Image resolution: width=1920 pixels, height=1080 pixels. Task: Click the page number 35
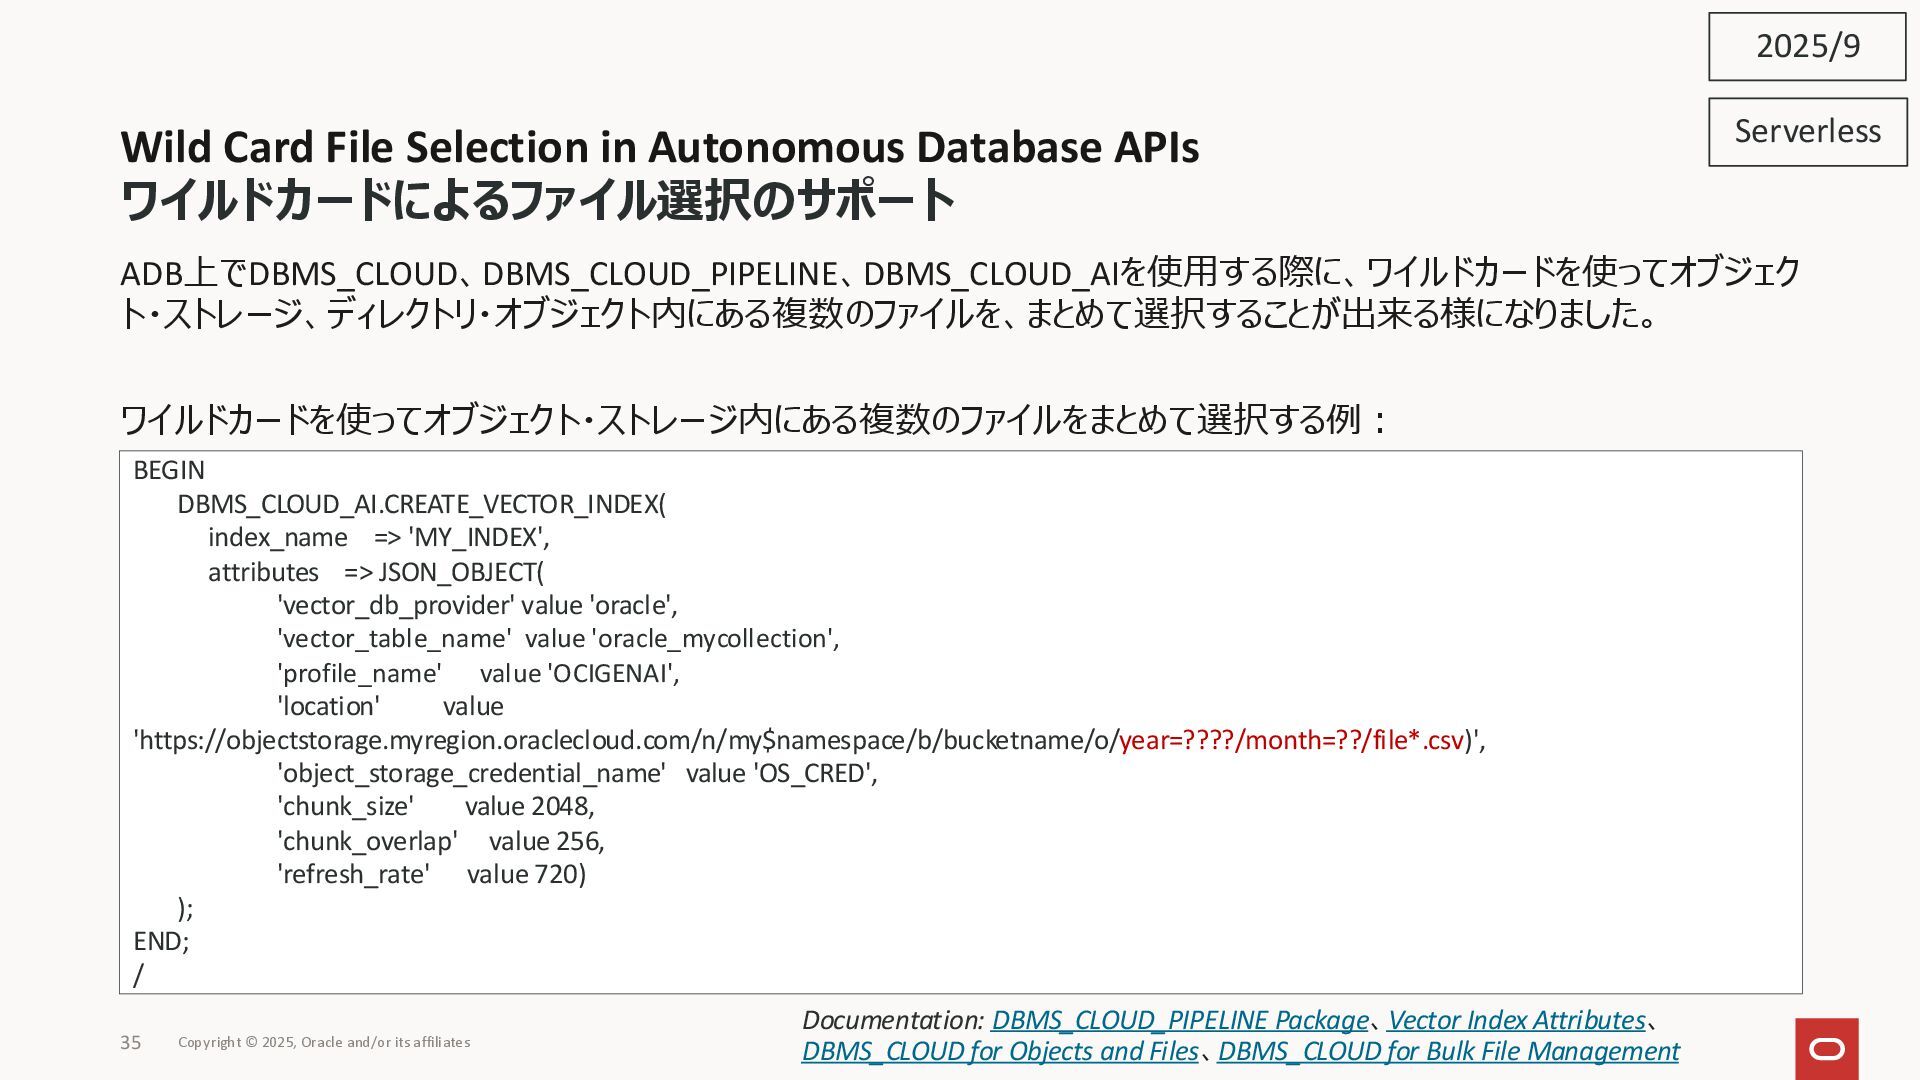(131, 1042)
